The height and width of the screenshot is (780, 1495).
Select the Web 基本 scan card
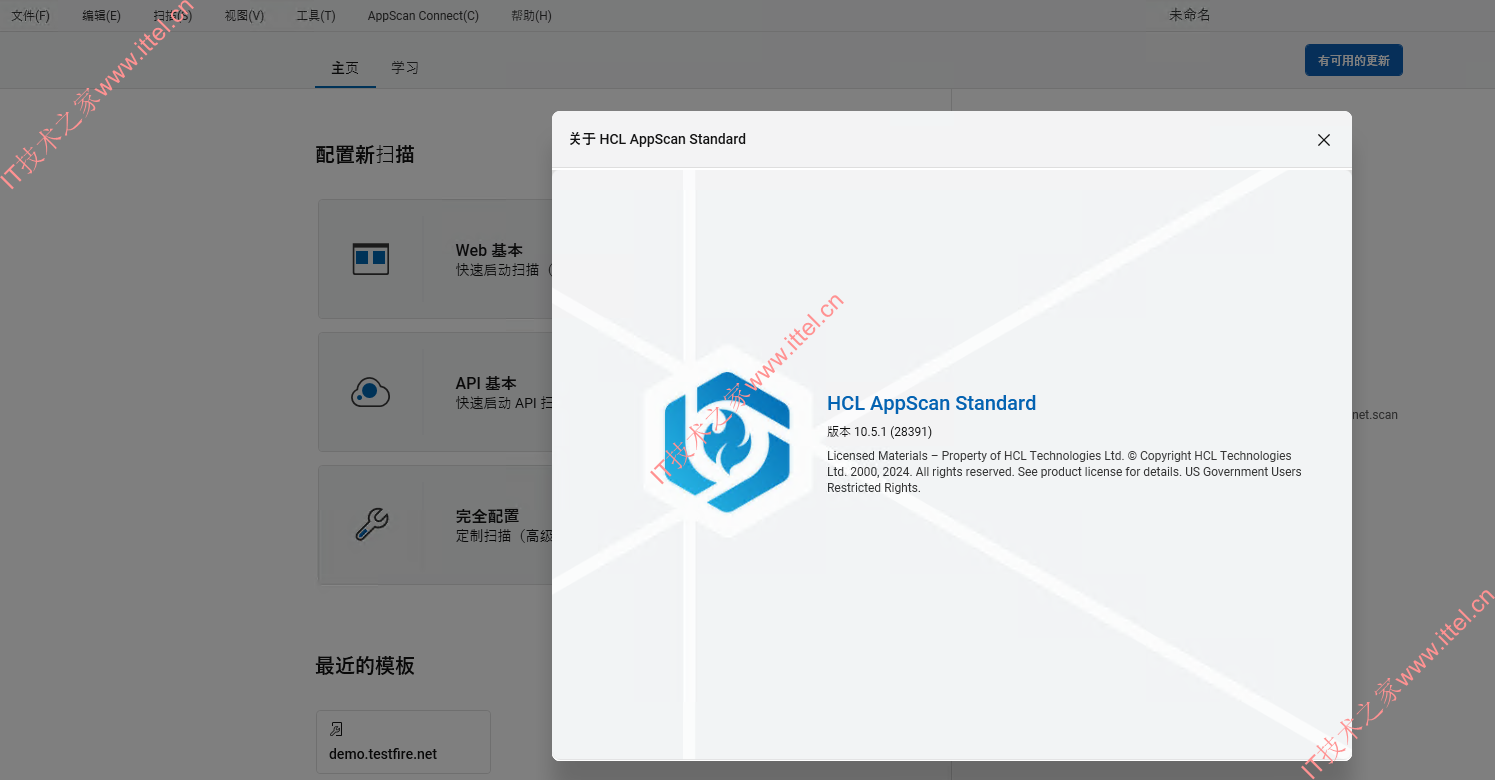435,259
